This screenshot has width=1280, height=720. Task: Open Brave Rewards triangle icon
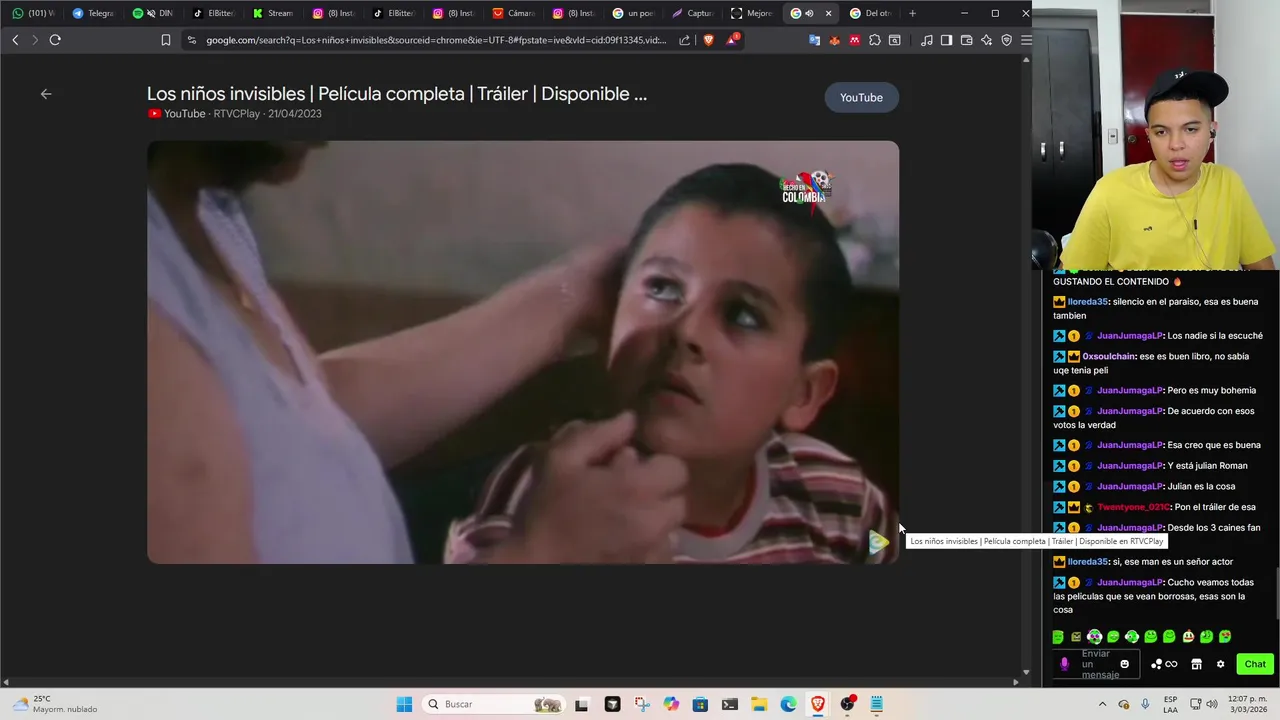[x=732, y=40]
